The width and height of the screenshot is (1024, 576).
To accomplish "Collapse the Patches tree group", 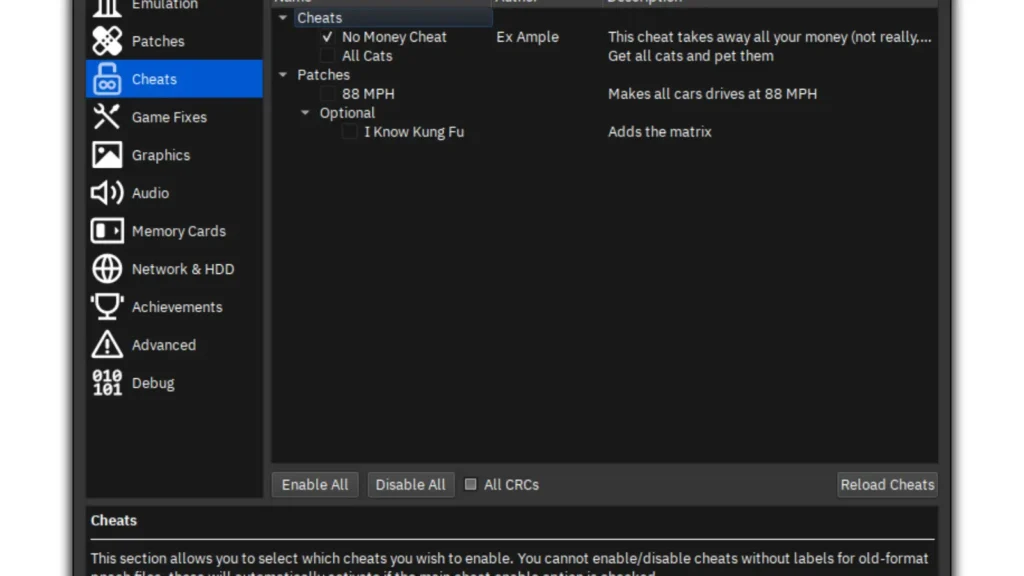I will click(x=283, y=74).
